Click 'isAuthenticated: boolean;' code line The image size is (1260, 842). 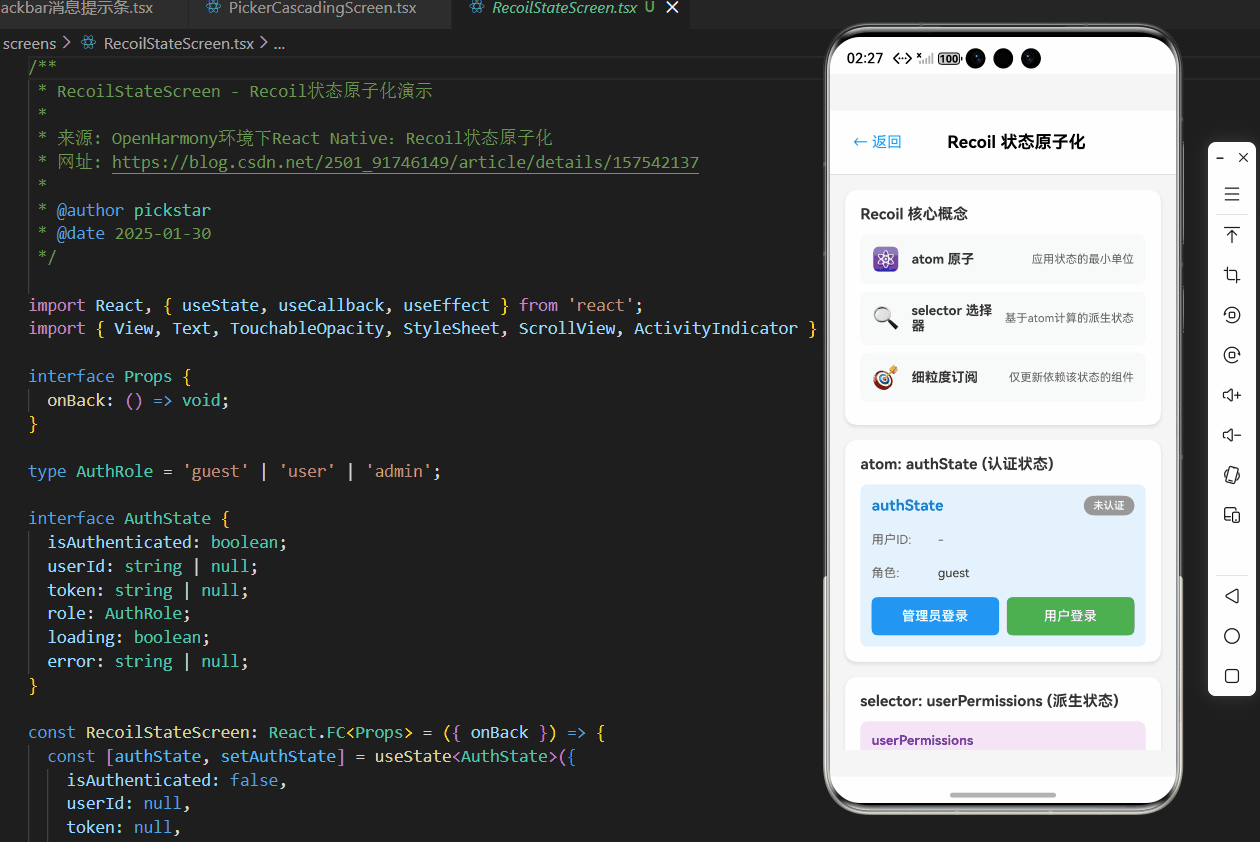coord(167,542)
